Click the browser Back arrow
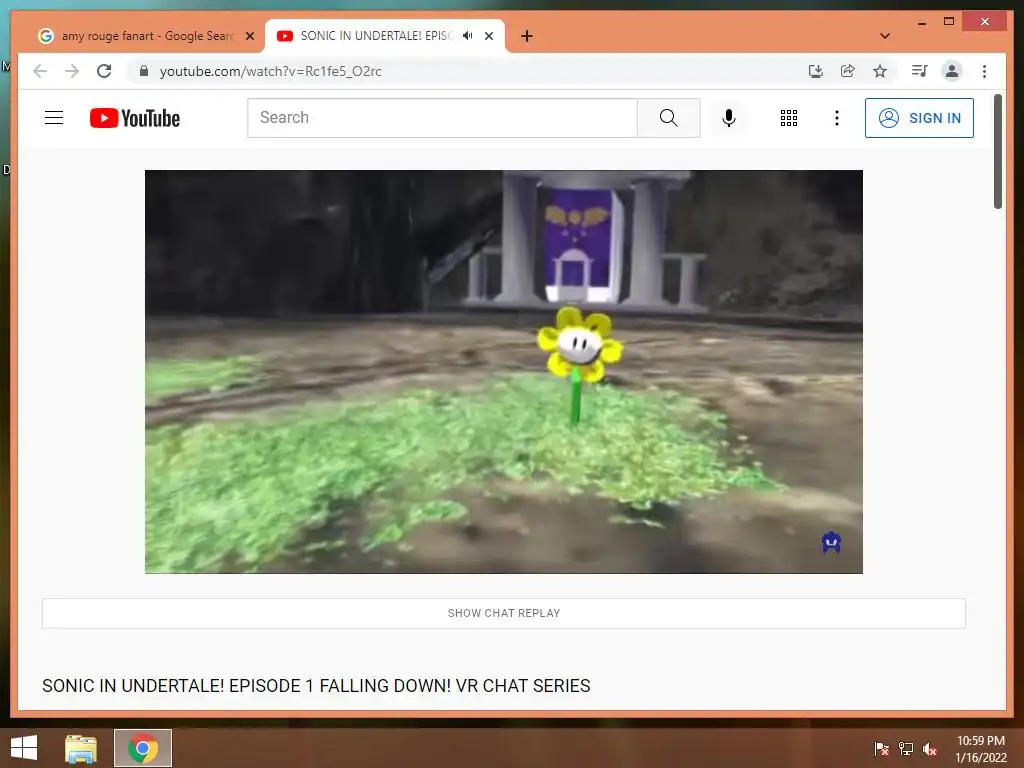The height and width of the screenshot is (768, 1024). (x=40, y=71)
